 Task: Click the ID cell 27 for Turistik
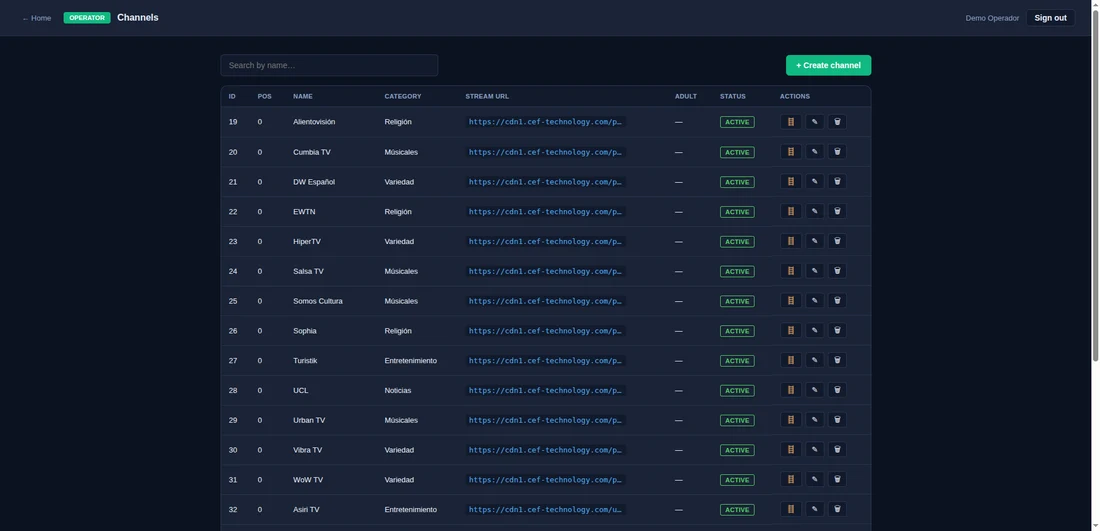coord(233,361)
